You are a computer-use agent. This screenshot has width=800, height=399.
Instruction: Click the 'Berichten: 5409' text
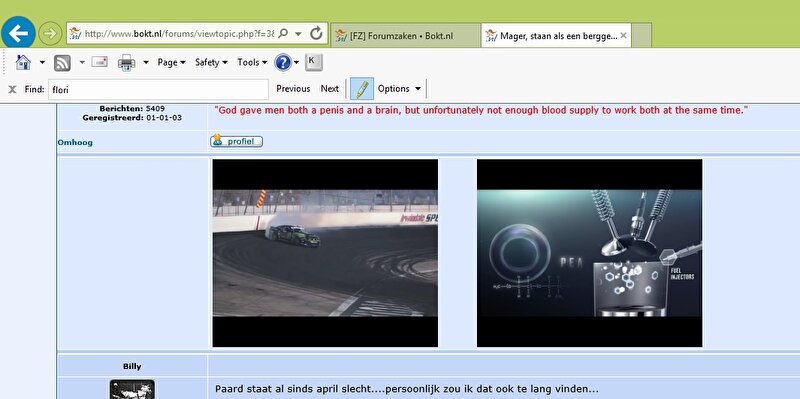pyautogui.click(x=132, y=109)
